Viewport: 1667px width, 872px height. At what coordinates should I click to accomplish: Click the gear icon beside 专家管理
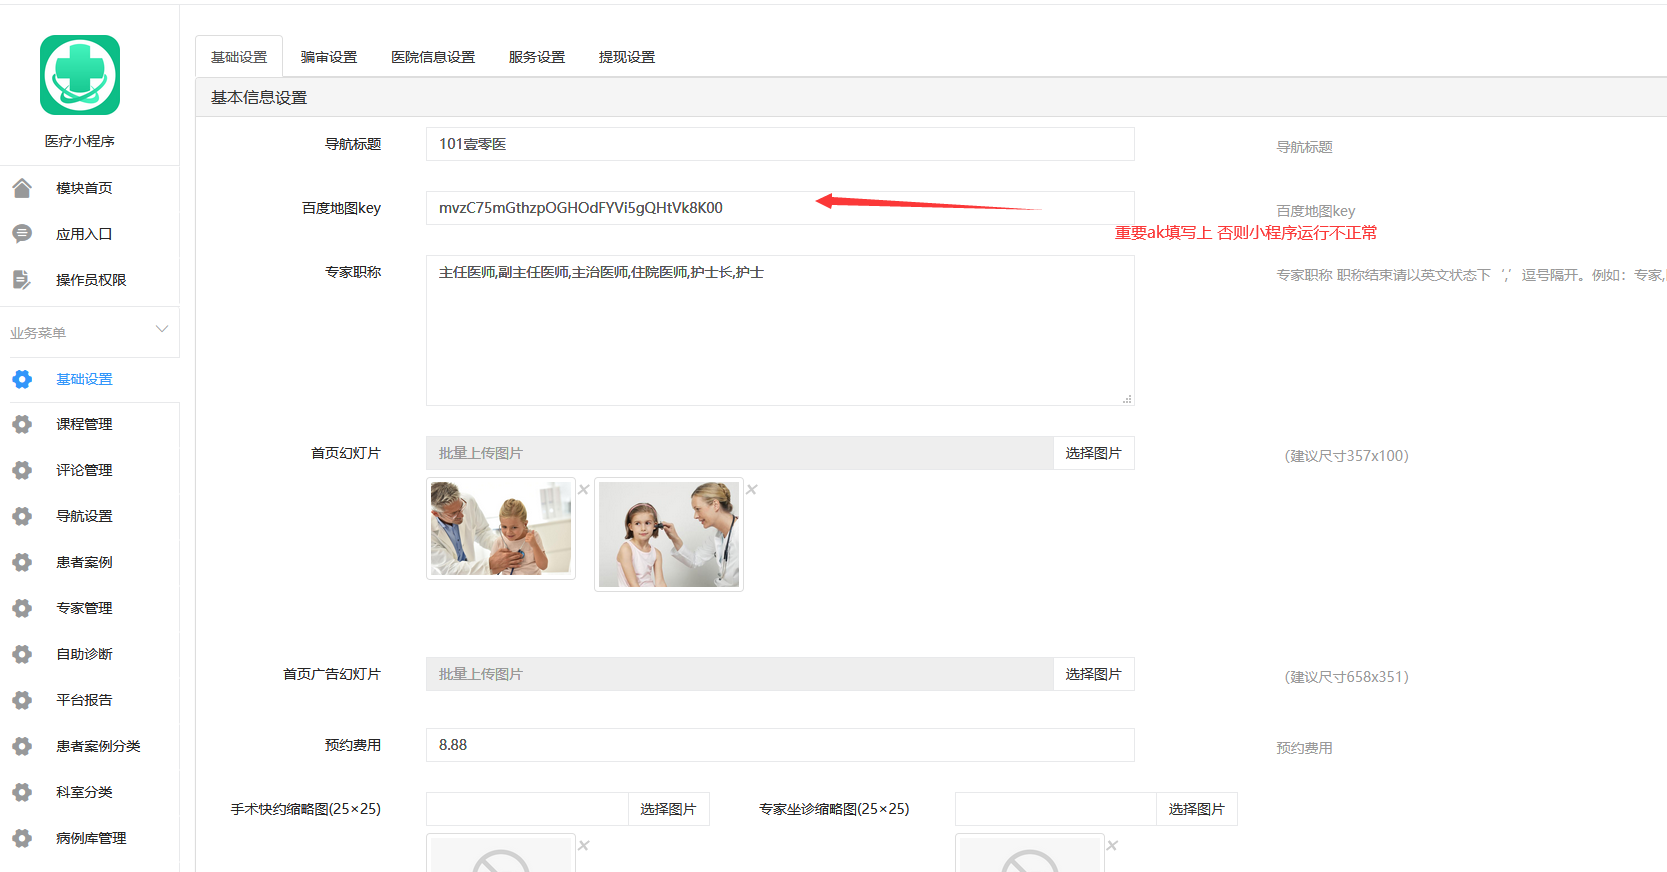tap(22, 608)
